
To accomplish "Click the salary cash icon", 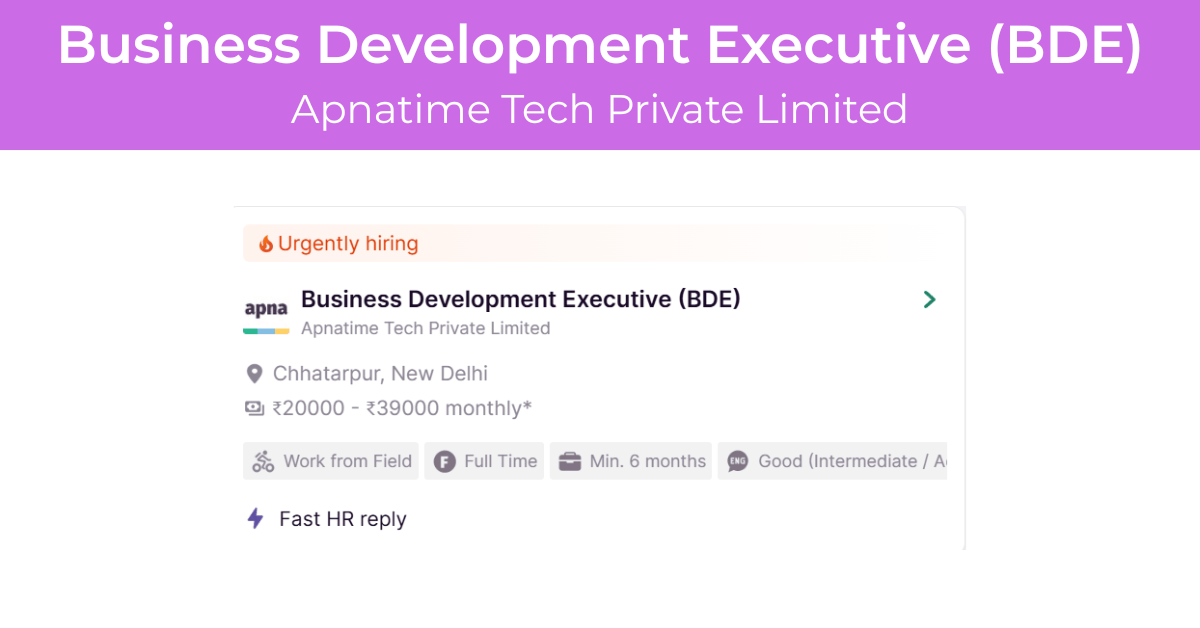I will tap(254, 408).
